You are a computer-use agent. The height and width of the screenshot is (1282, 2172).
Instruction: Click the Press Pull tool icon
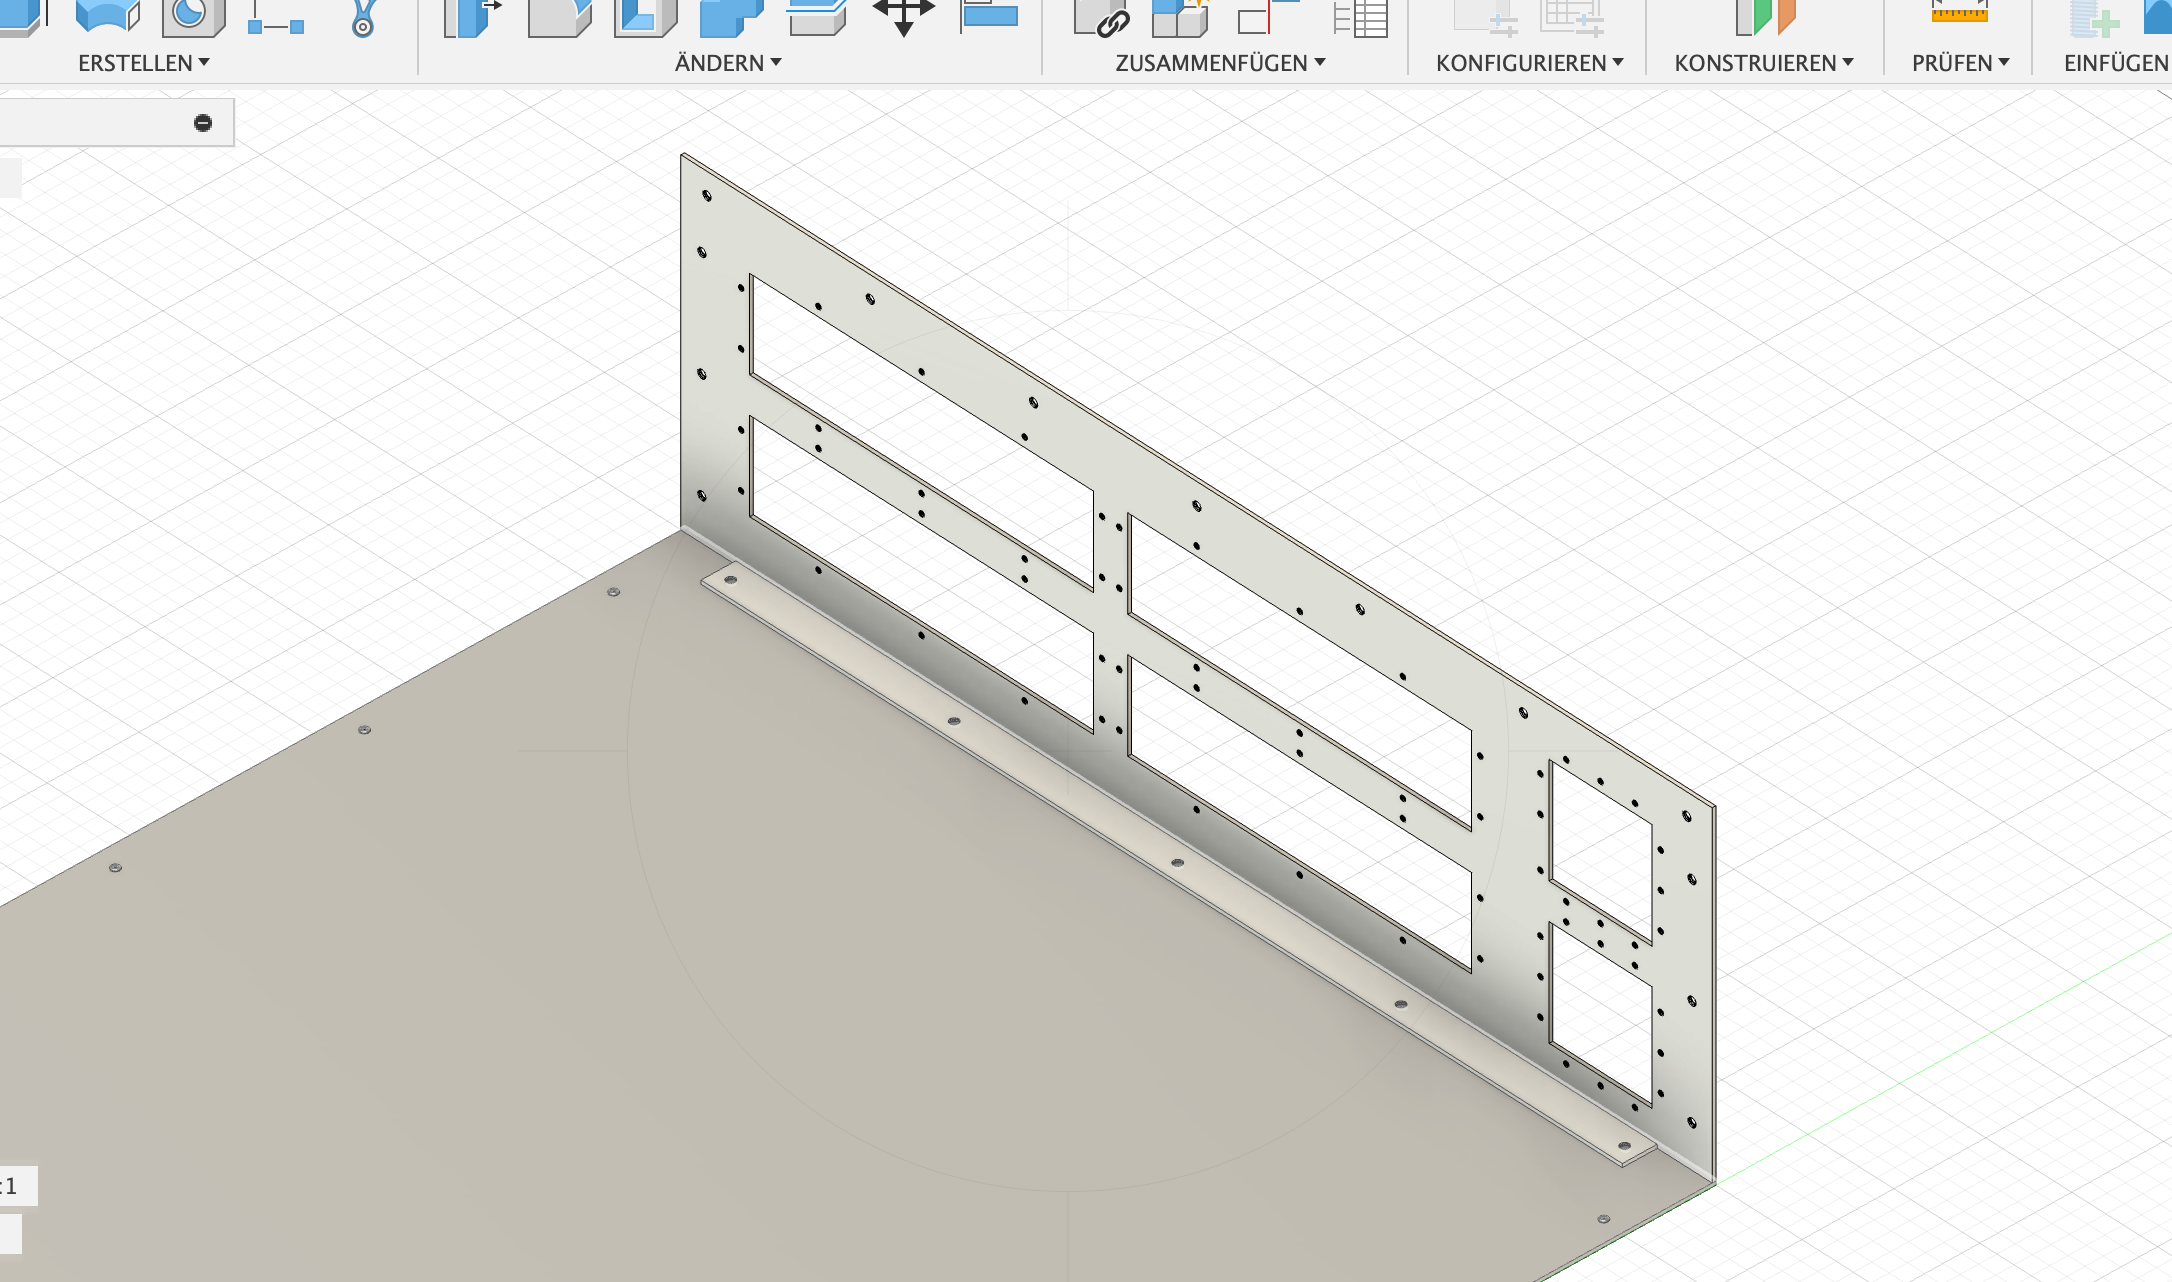point(472,16)
